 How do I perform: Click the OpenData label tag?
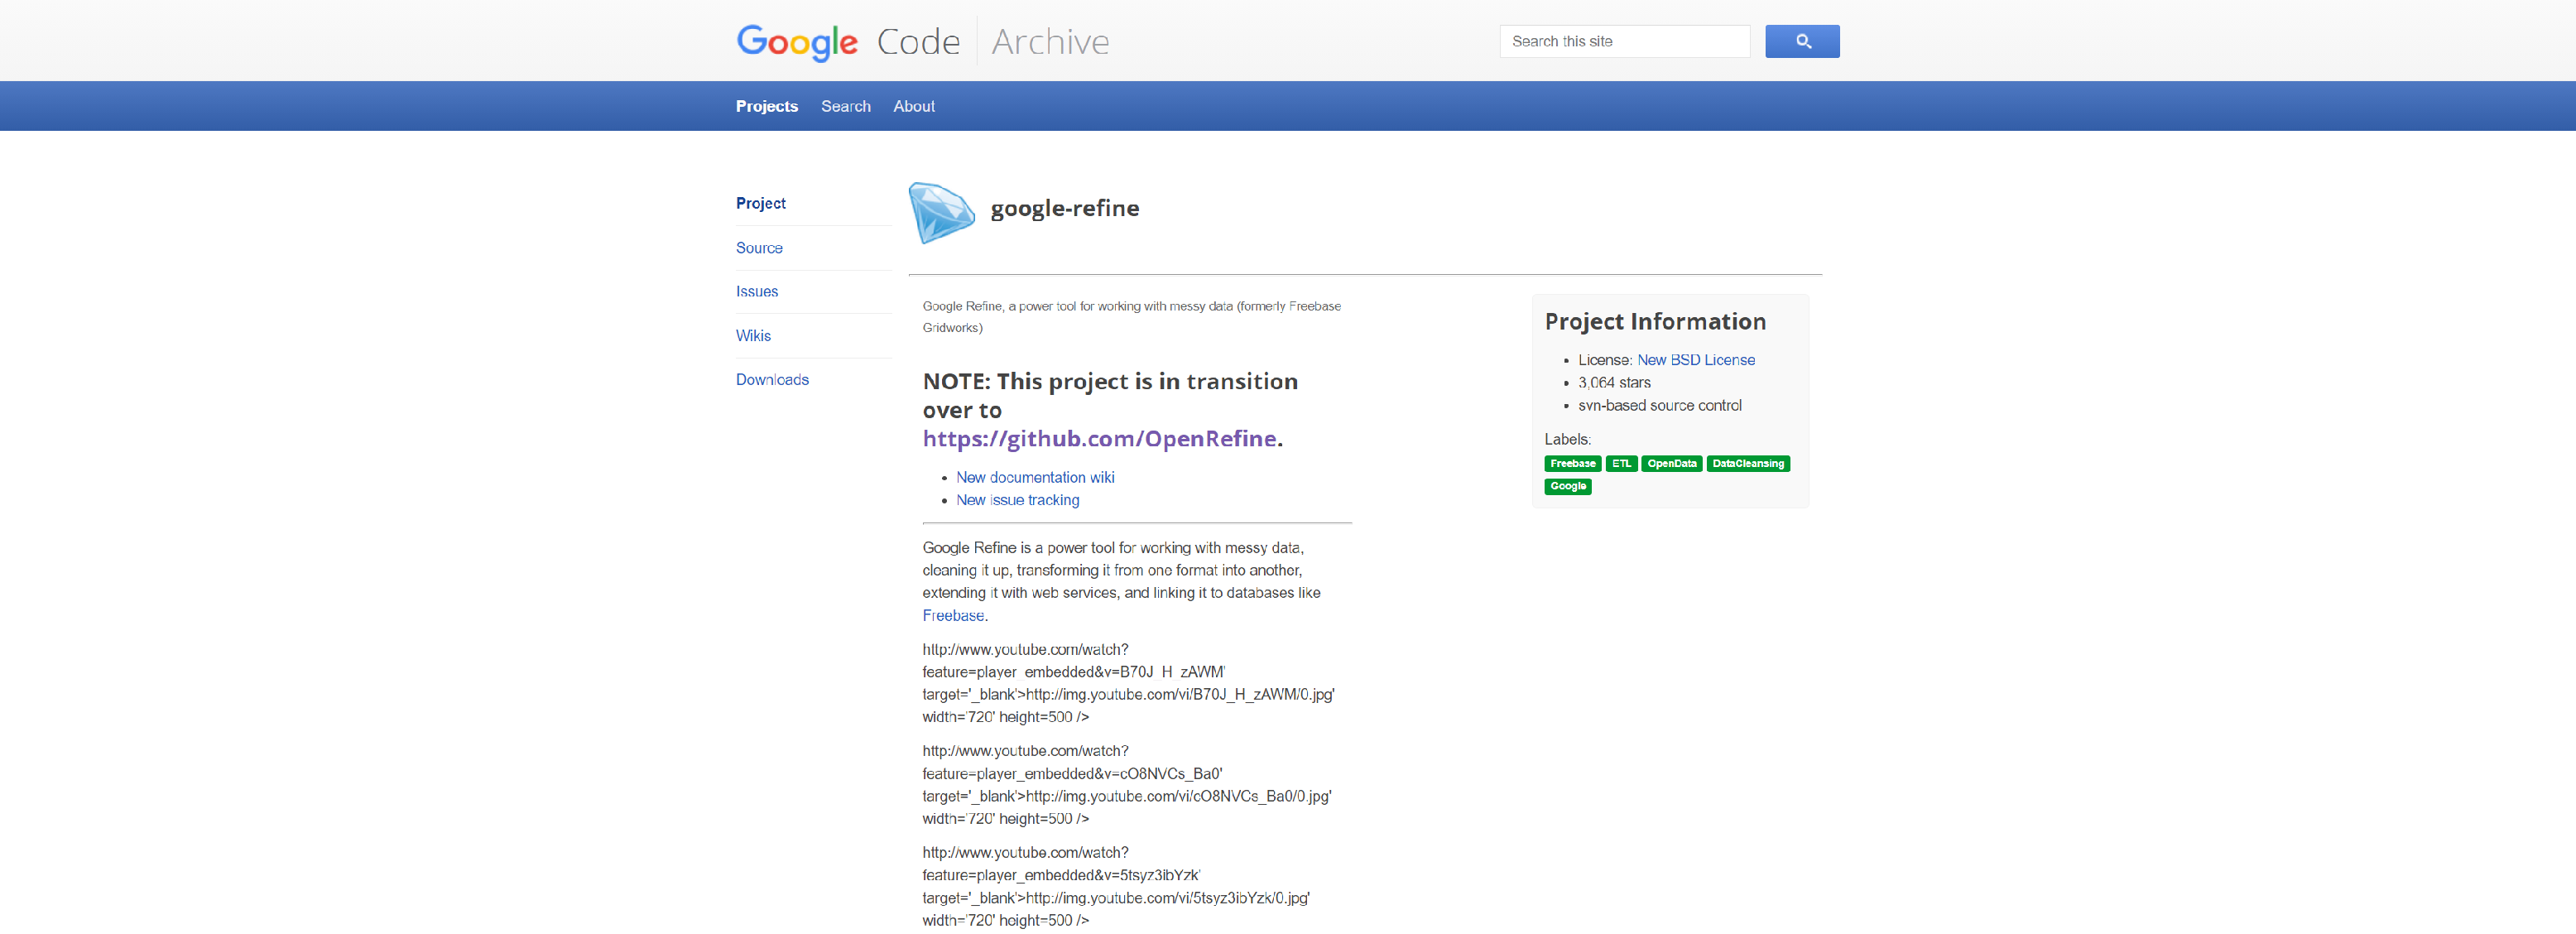(x=1671, y=463)
